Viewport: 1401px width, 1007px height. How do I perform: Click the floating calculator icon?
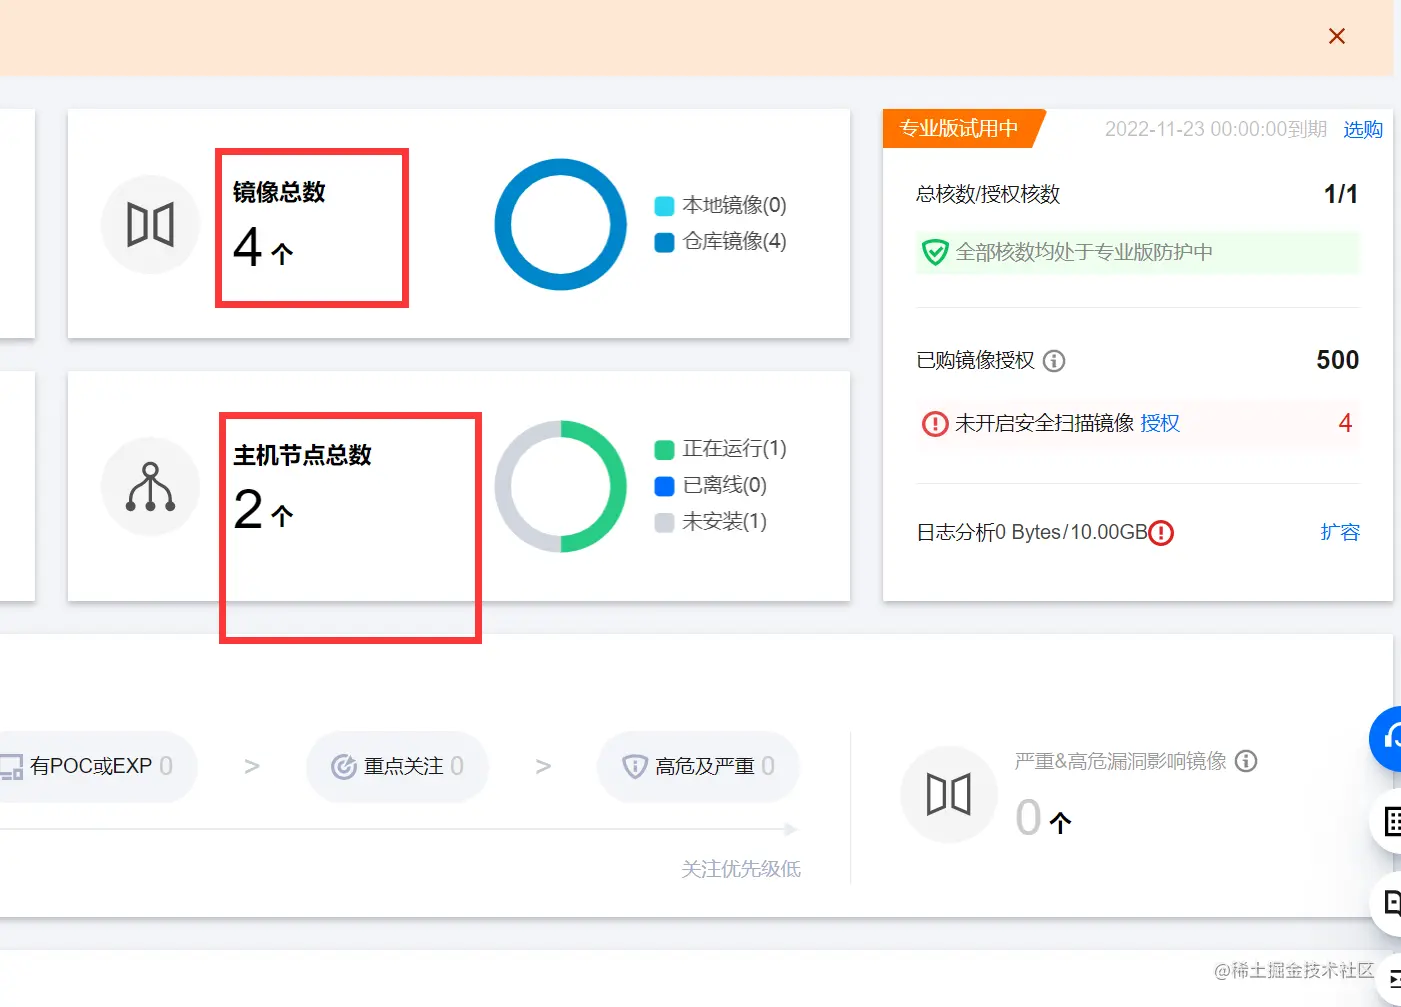[x=1390, y=821]
